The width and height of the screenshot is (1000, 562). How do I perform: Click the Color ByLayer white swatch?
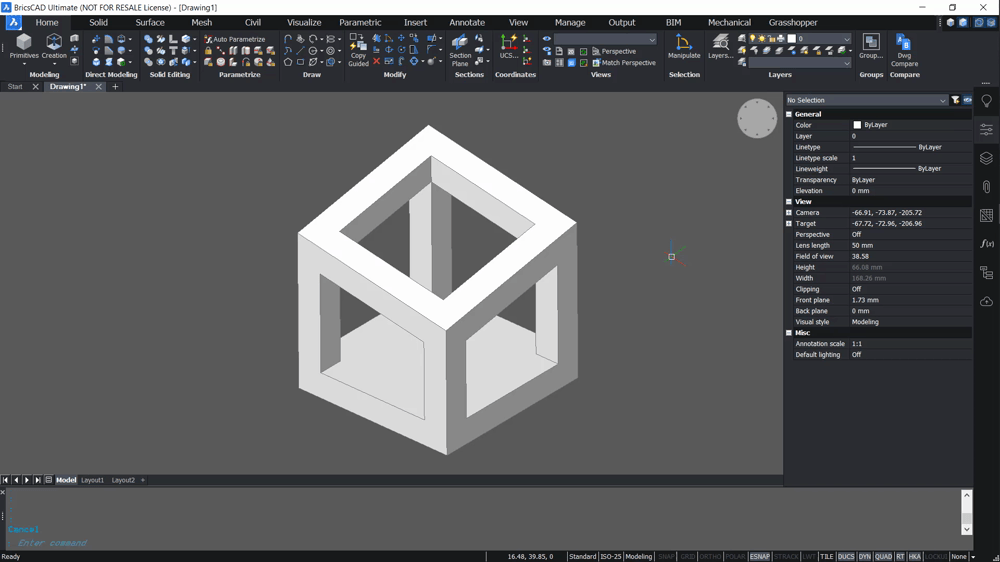(857, 125)
